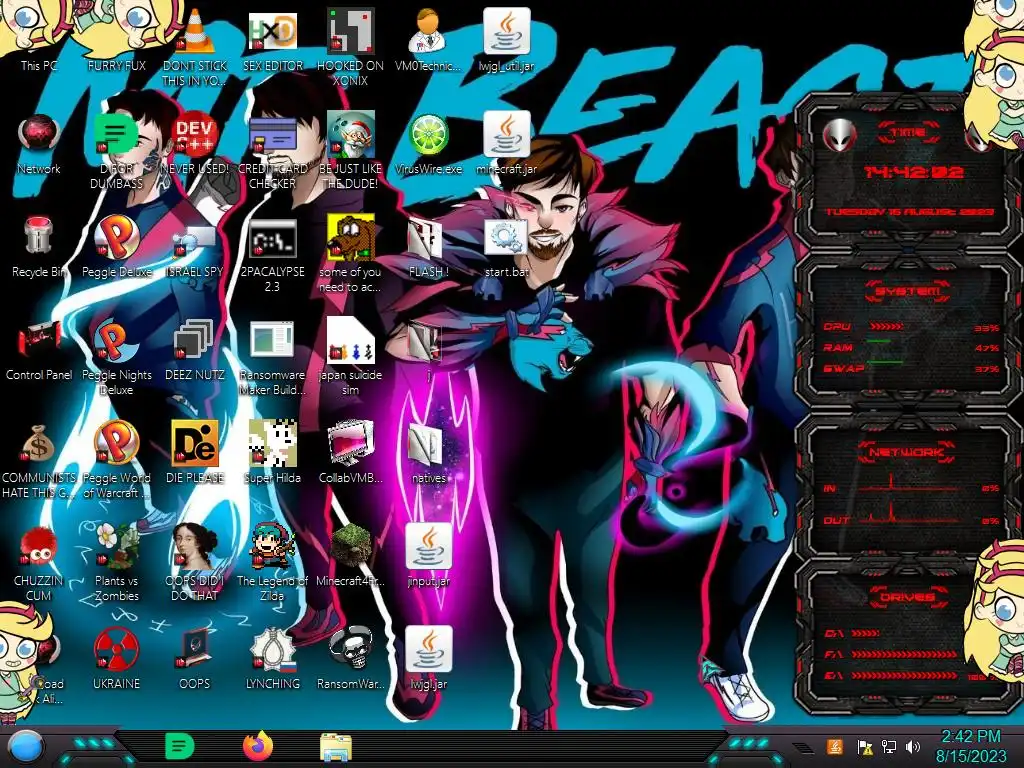The height and width of the screenshot is (768, 1024).
Task: Click the Start orb button
Action: tap(25, 747)
